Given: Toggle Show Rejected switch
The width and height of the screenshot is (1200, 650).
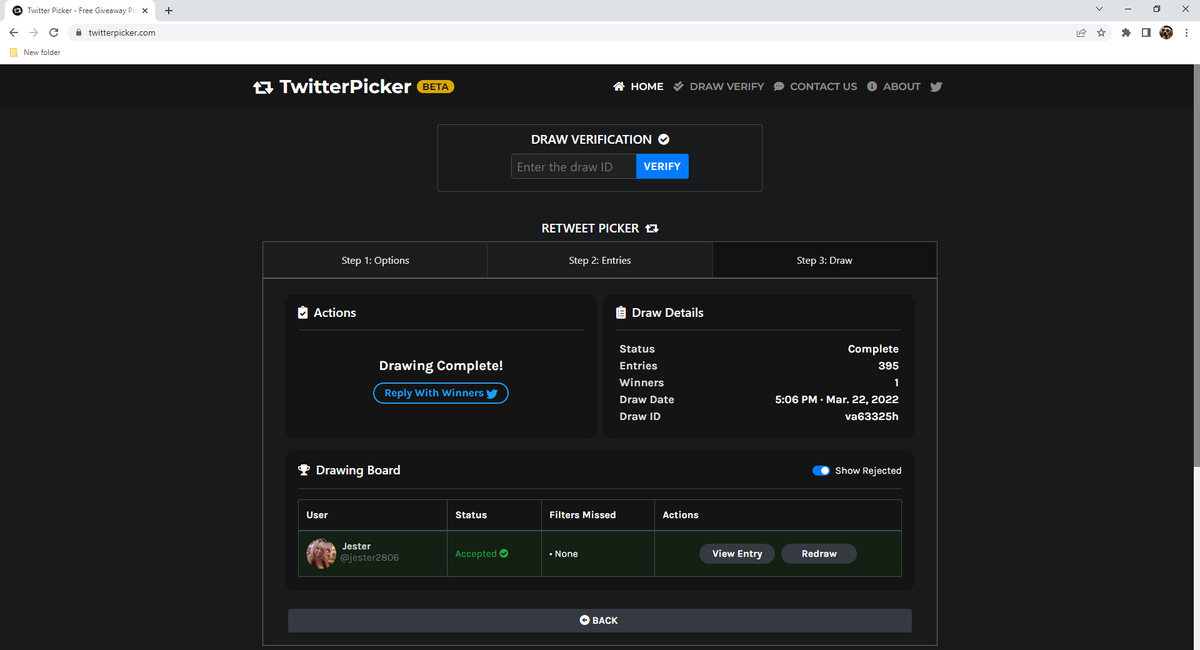Looking at the screenshot, I should click(x=821, y=470).
